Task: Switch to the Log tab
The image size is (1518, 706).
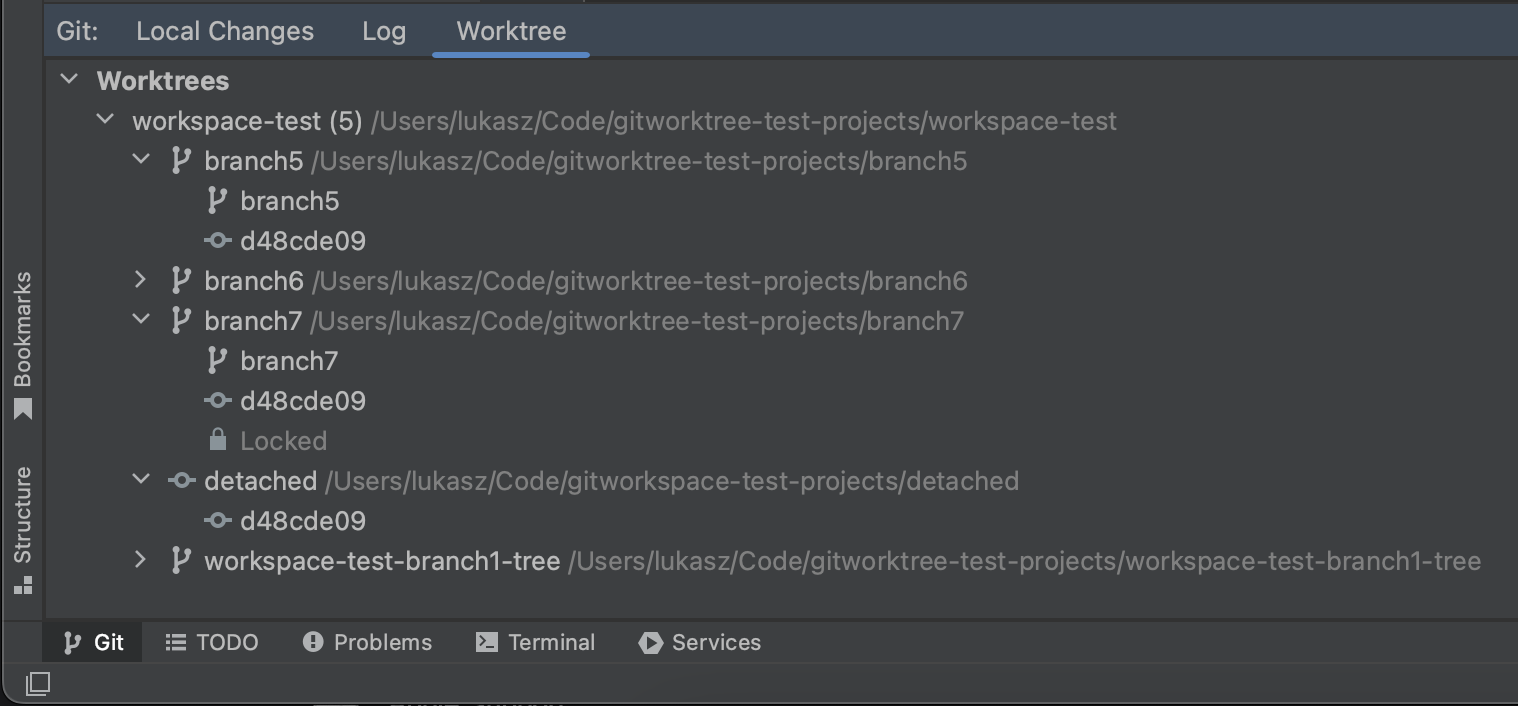Action: click(384, 31)
